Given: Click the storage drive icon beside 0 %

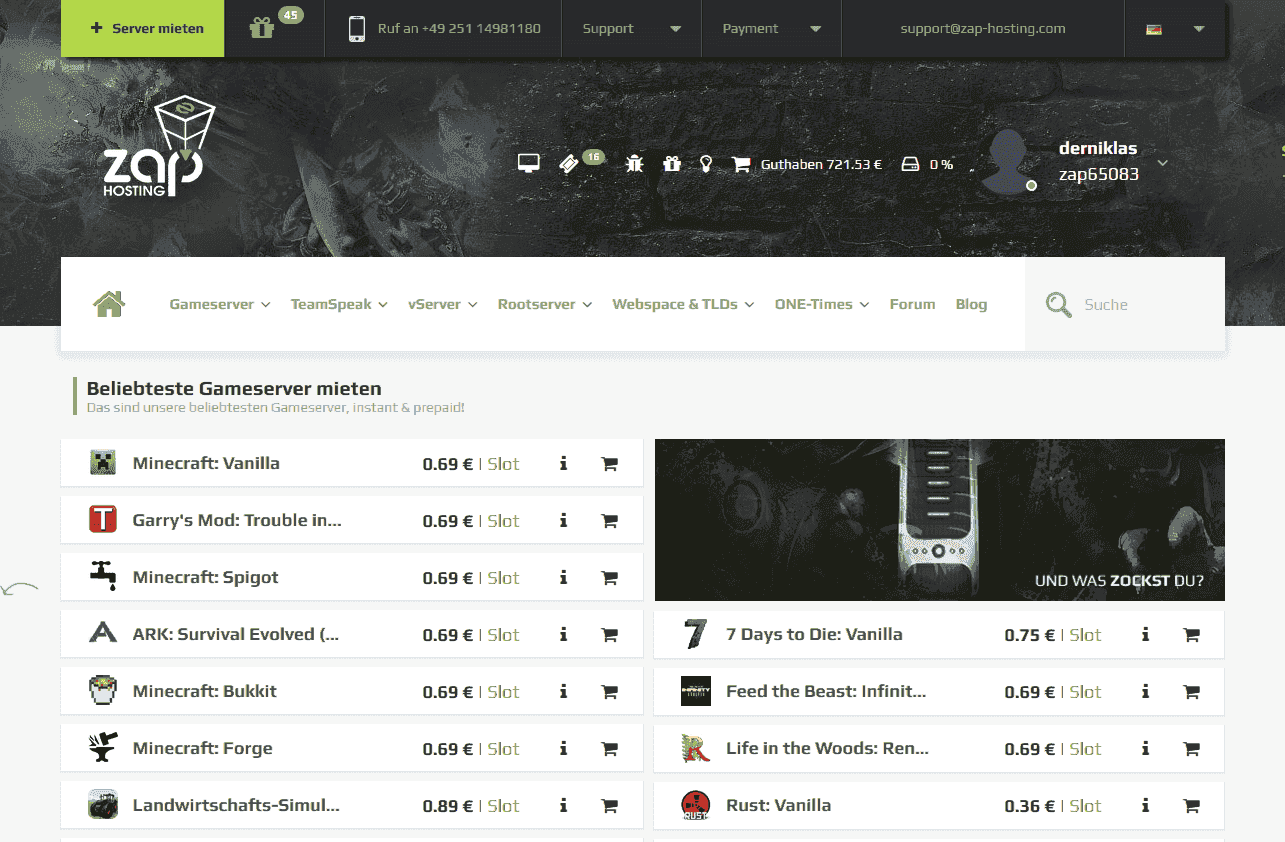Looking at the screenshot, I should [910, 164].
